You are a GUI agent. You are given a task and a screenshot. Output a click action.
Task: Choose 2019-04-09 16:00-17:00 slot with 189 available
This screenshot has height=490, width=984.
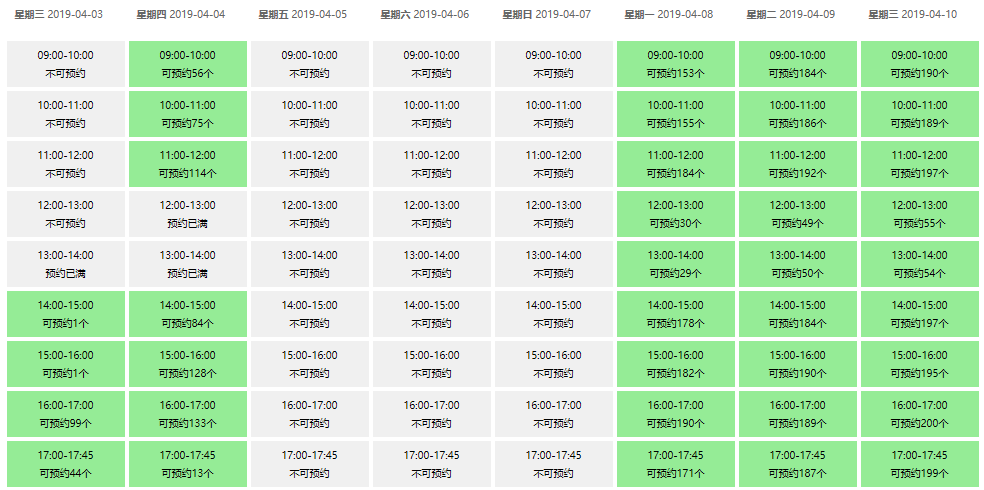pyautogui.click(x=798, y=413)
